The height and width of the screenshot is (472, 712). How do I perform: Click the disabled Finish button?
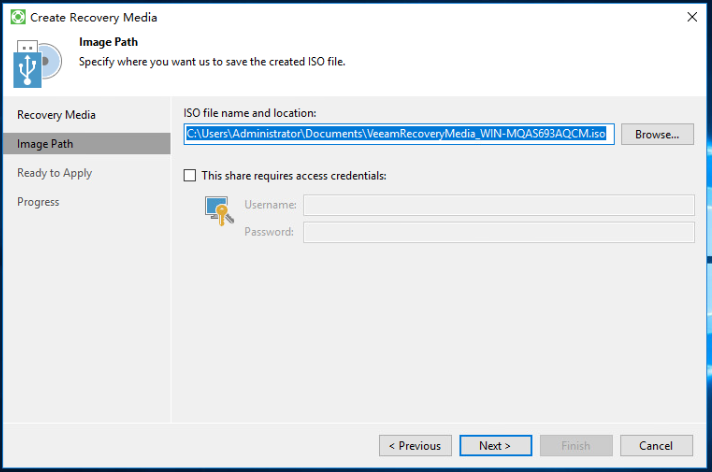[576, 446]
